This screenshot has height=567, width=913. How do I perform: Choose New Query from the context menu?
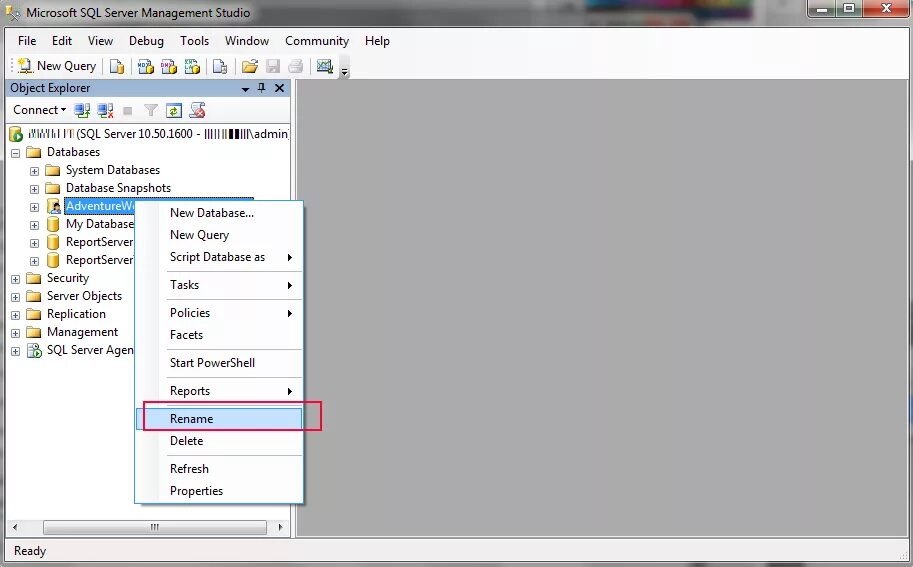pos(219,235)
